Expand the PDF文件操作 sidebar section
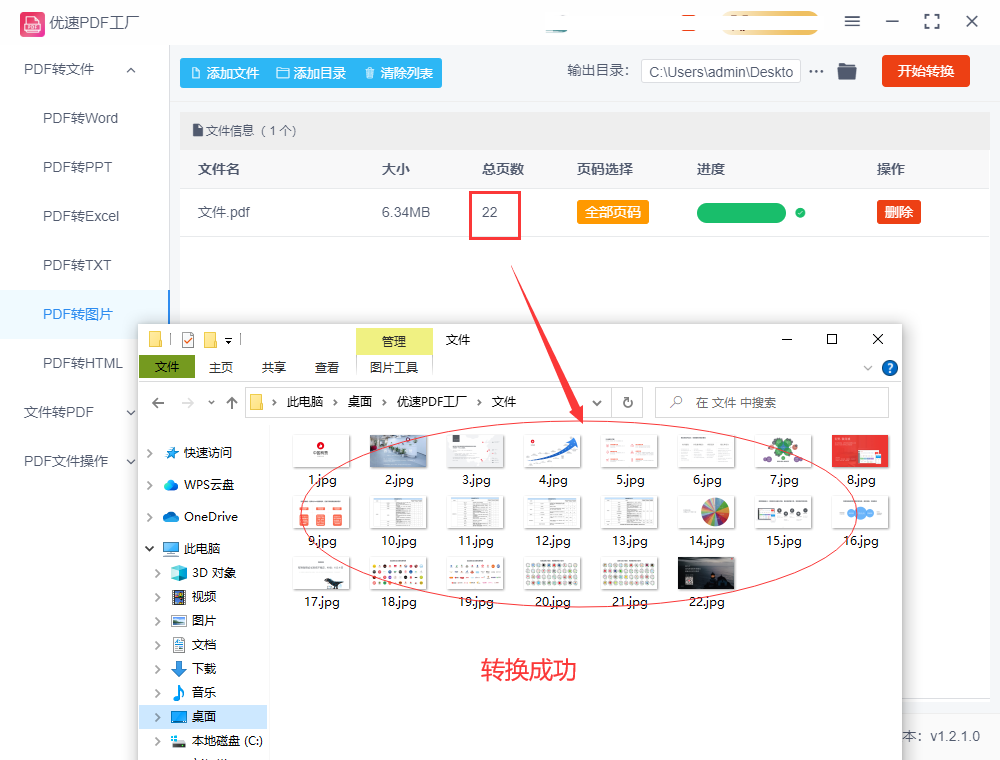1000x760 pixels. (131, 462)
